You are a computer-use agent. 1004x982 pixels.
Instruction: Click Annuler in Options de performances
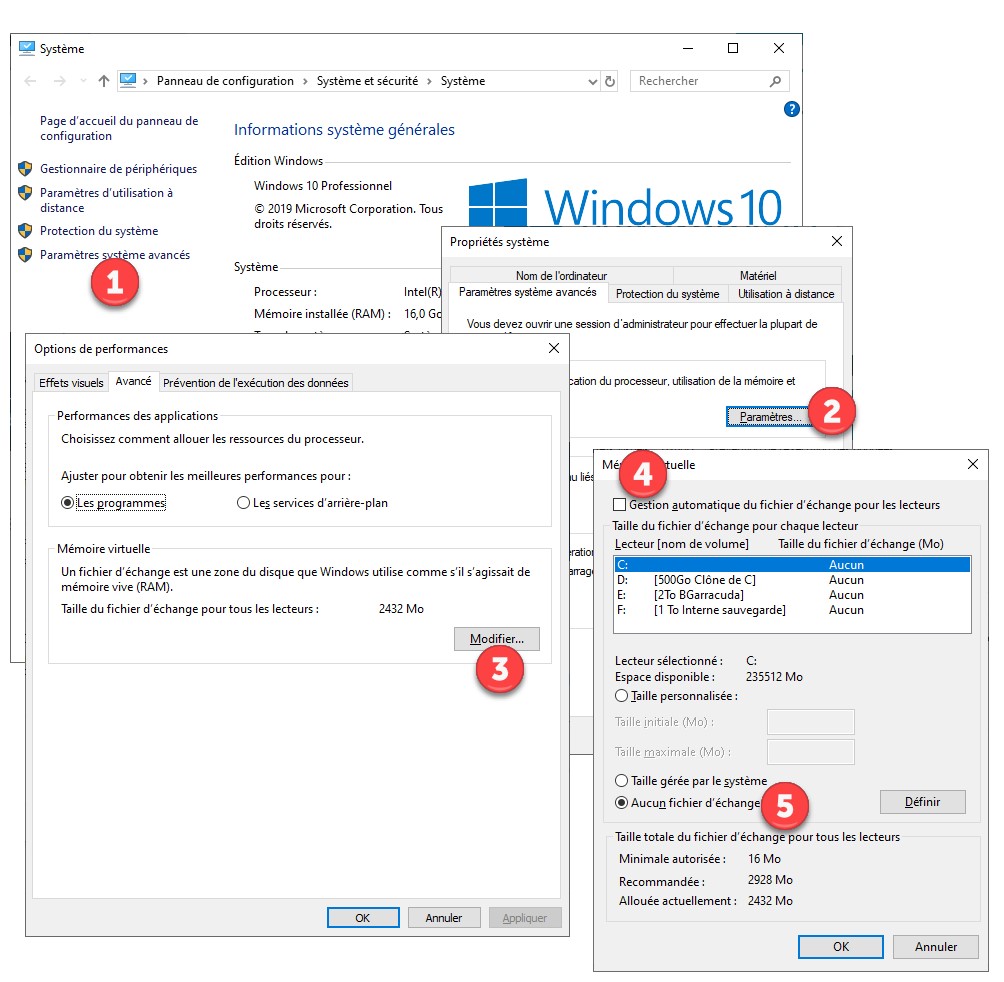point(444,918)
